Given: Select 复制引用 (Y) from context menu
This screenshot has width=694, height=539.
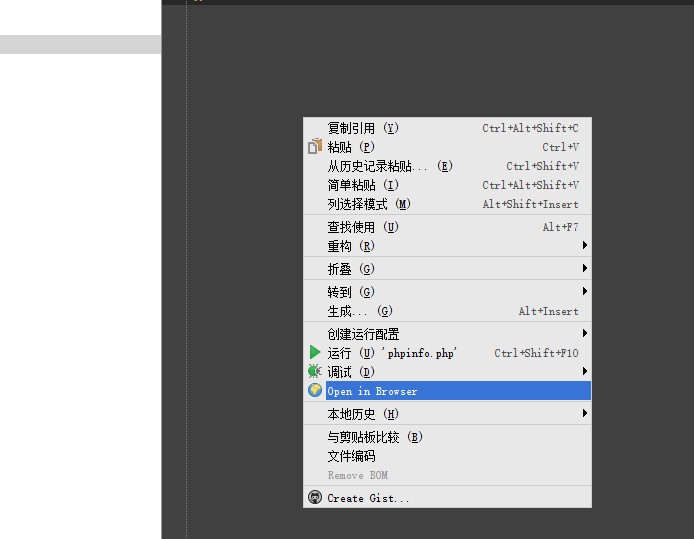Looking at the screenshot, I should tap(447, 128).
